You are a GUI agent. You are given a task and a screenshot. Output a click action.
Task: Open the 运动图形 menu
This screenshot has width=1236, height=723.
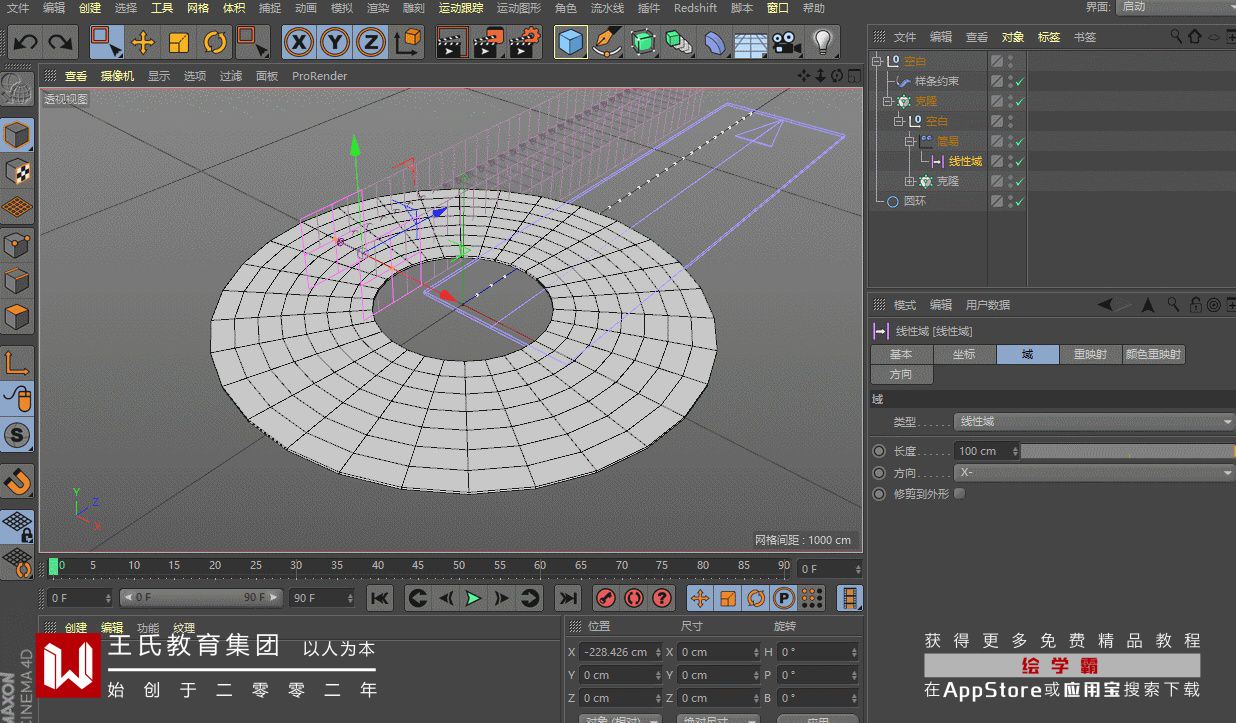coord(519,8)
